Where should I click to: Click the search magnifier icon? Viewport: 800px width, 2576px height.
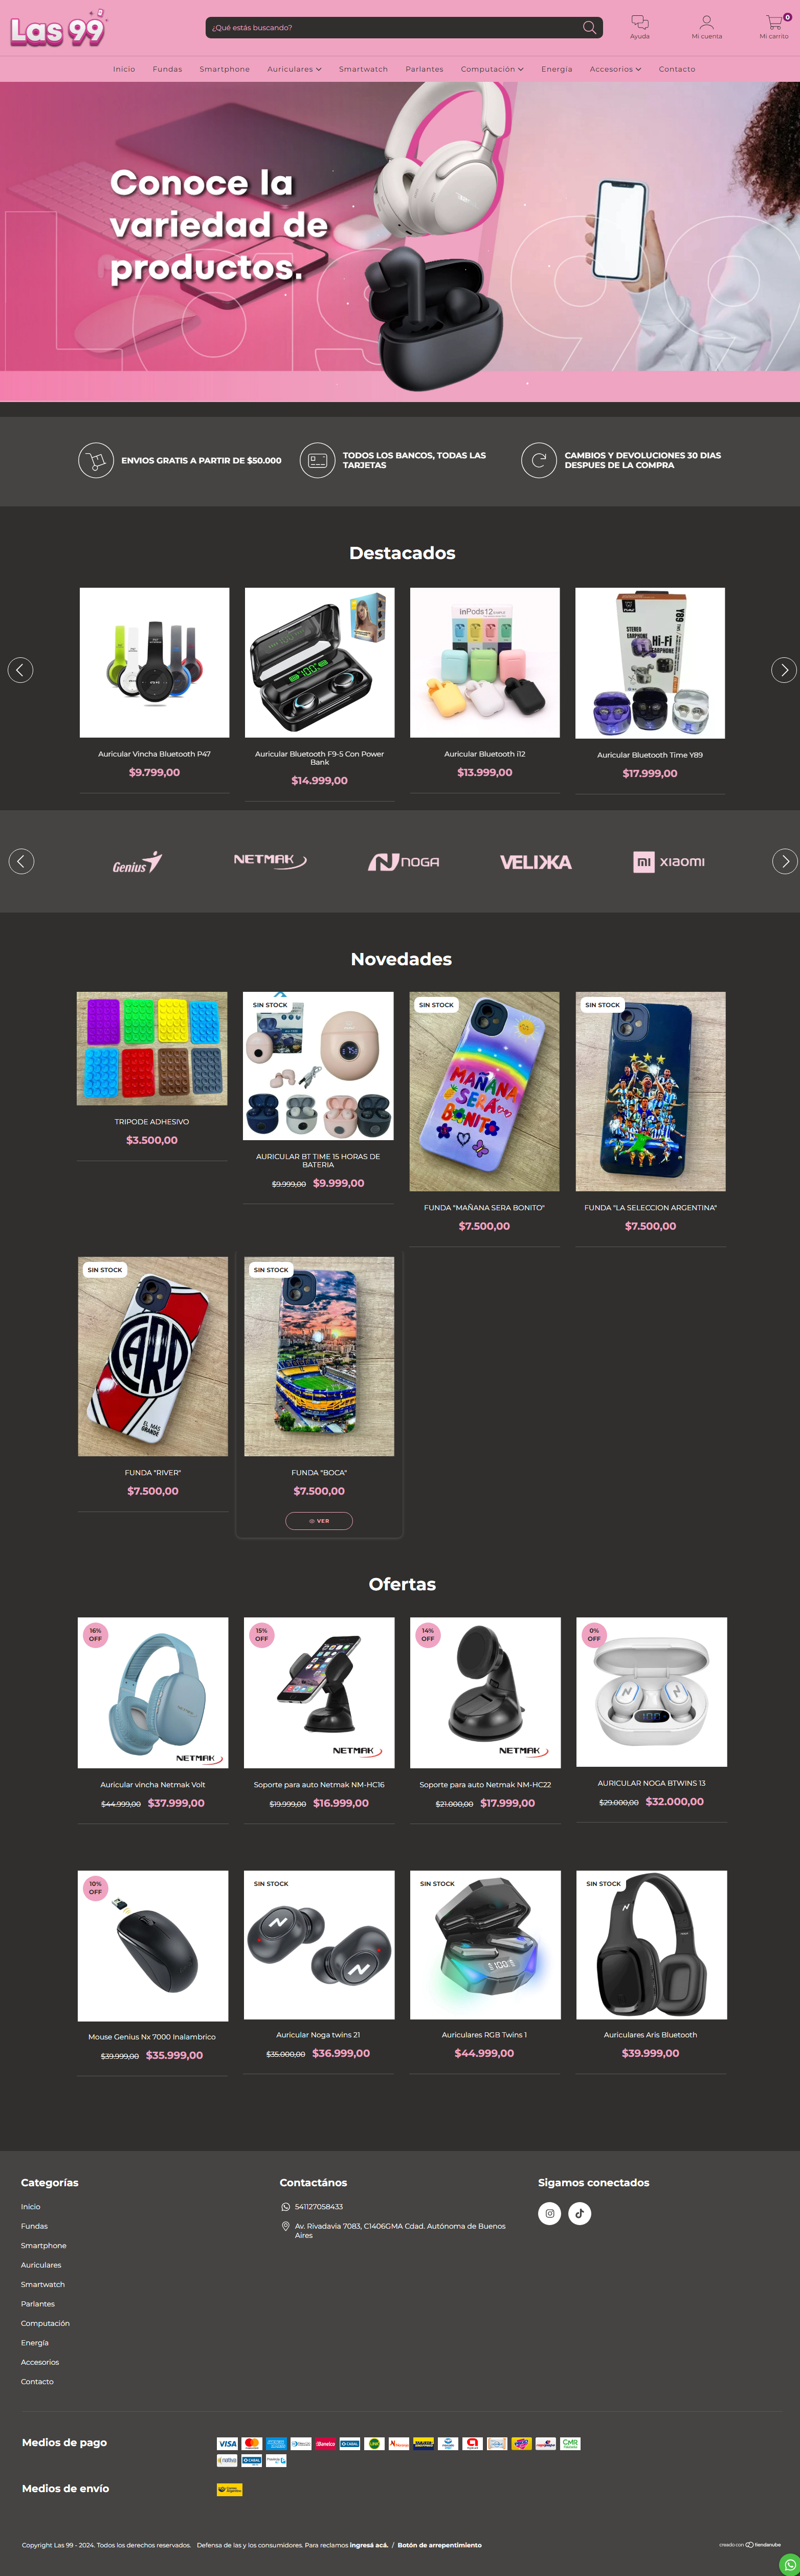click(589, 27)
